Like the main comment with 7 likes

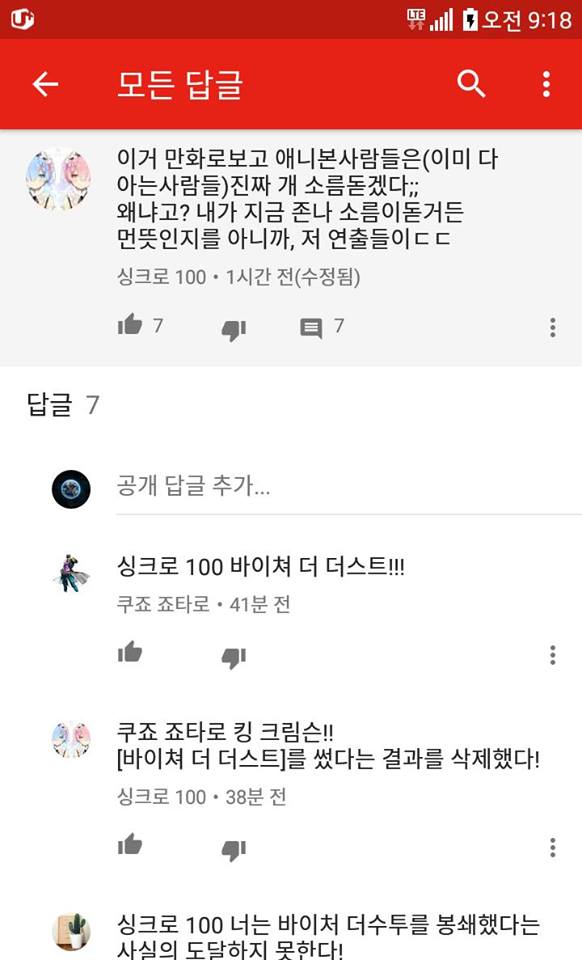(130, 324)
